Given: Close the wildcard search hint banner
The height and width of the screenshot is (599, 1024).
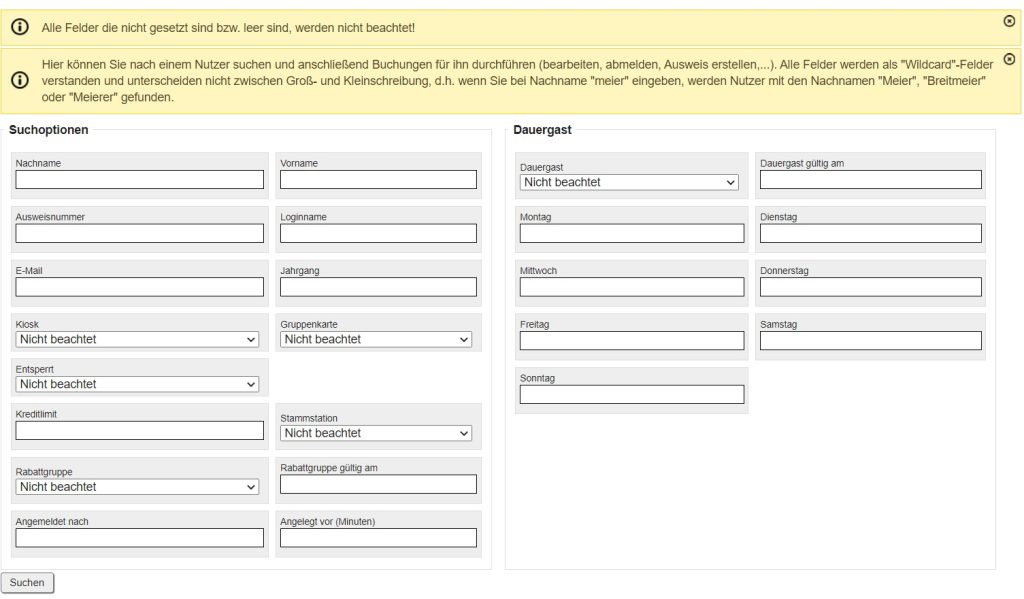Looking at the screenshot, I should [1009, 59].
